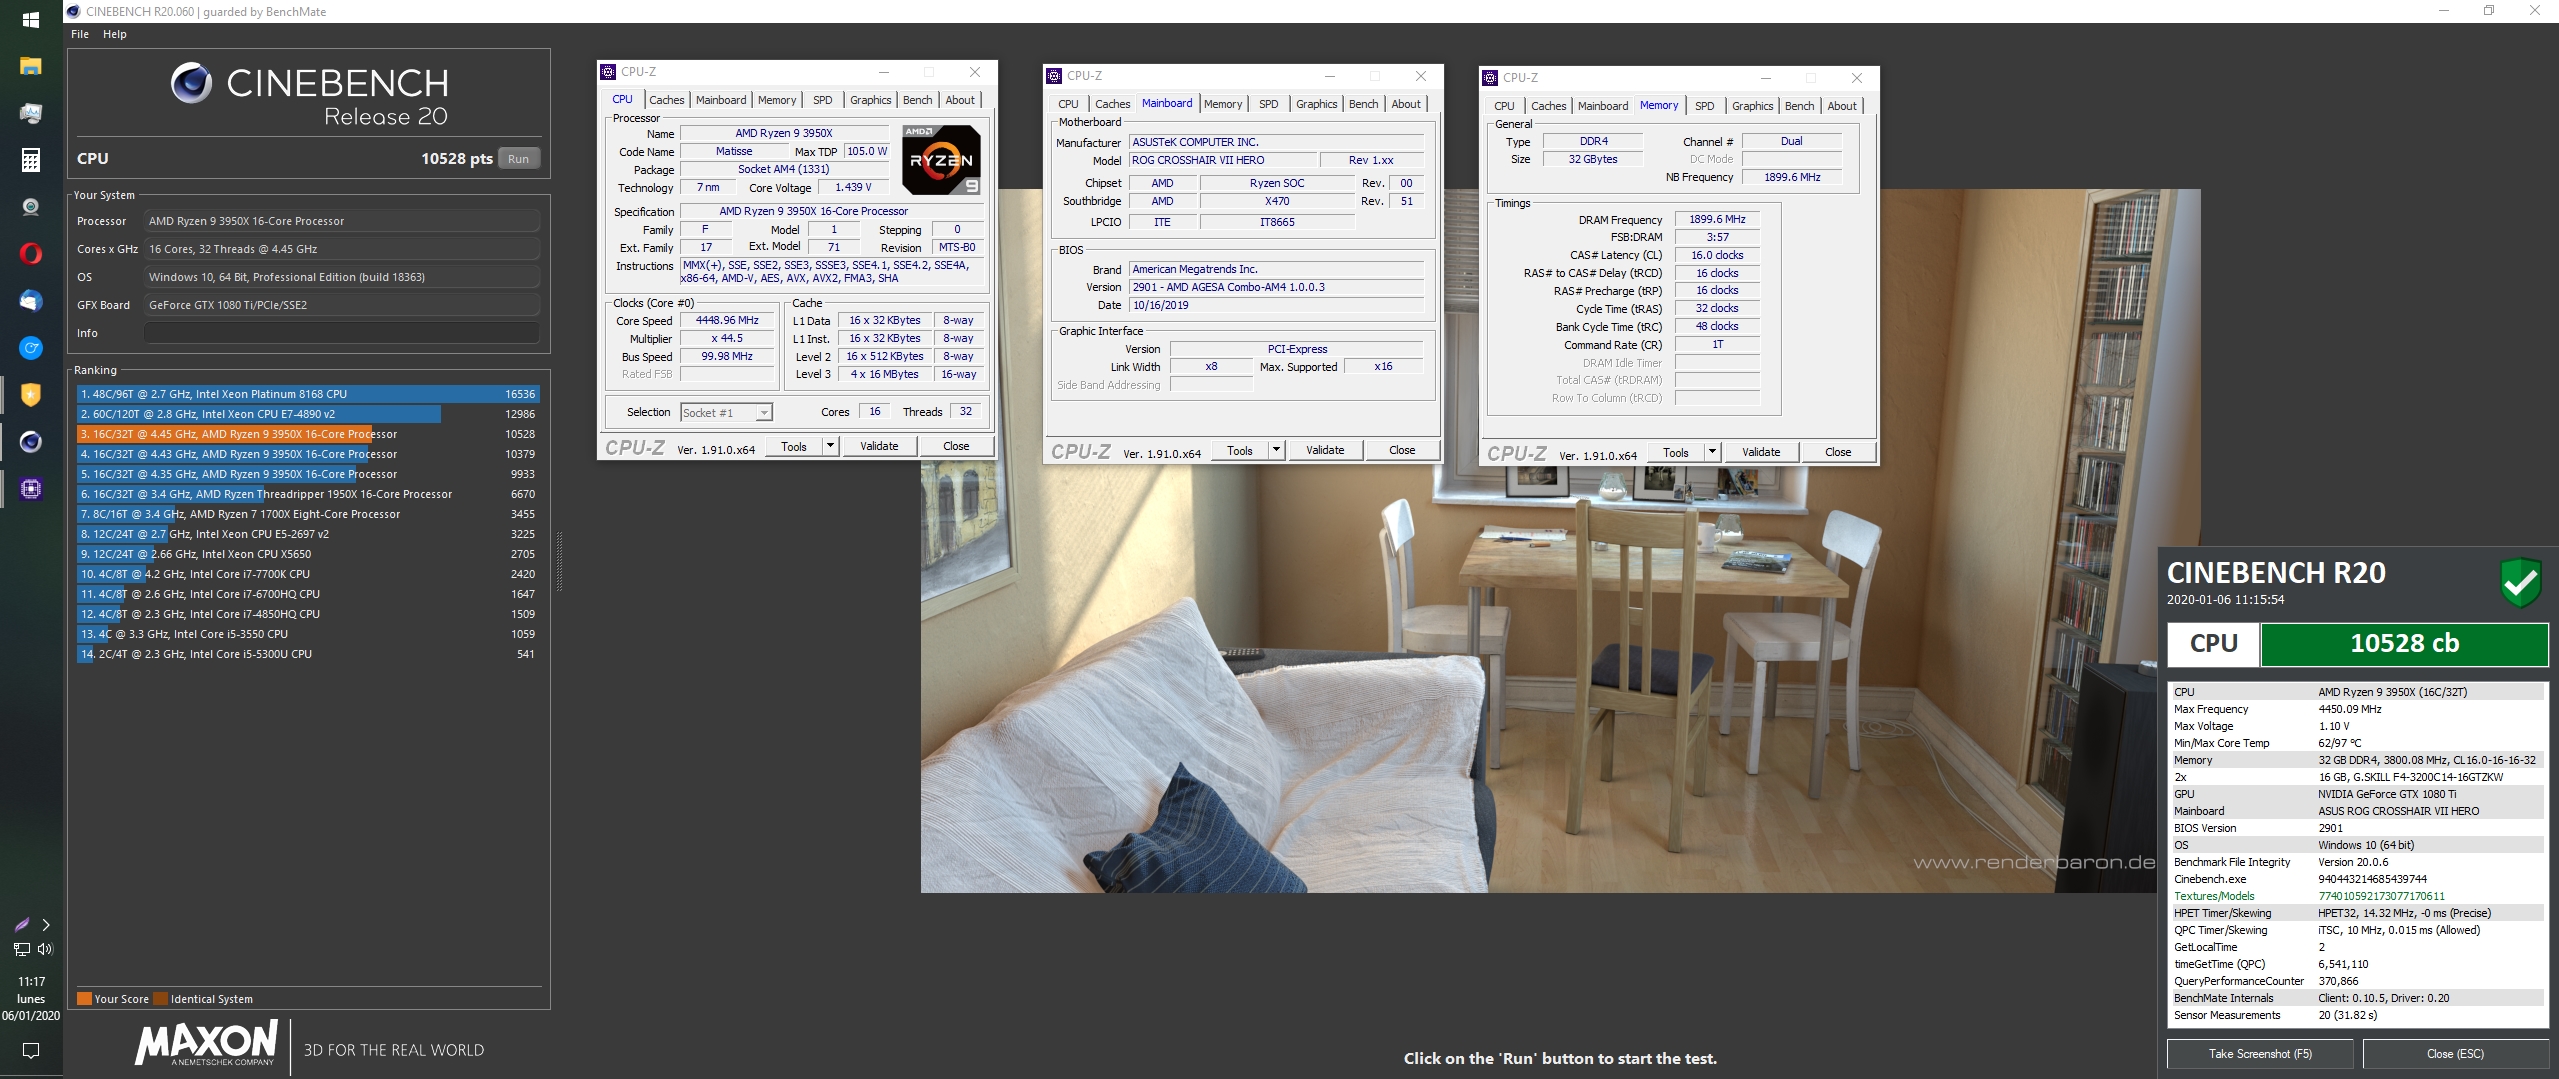Open the Windows Start menu
This screenshot has width=2559, height=1079.
coord(31,20)
